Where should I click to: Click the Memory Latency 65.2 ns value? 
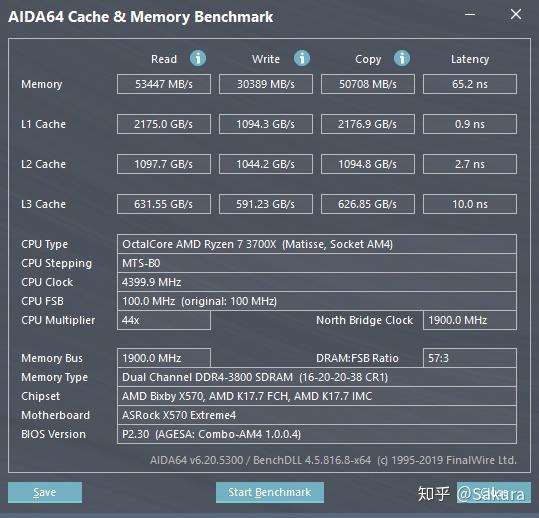pos(470,84)
